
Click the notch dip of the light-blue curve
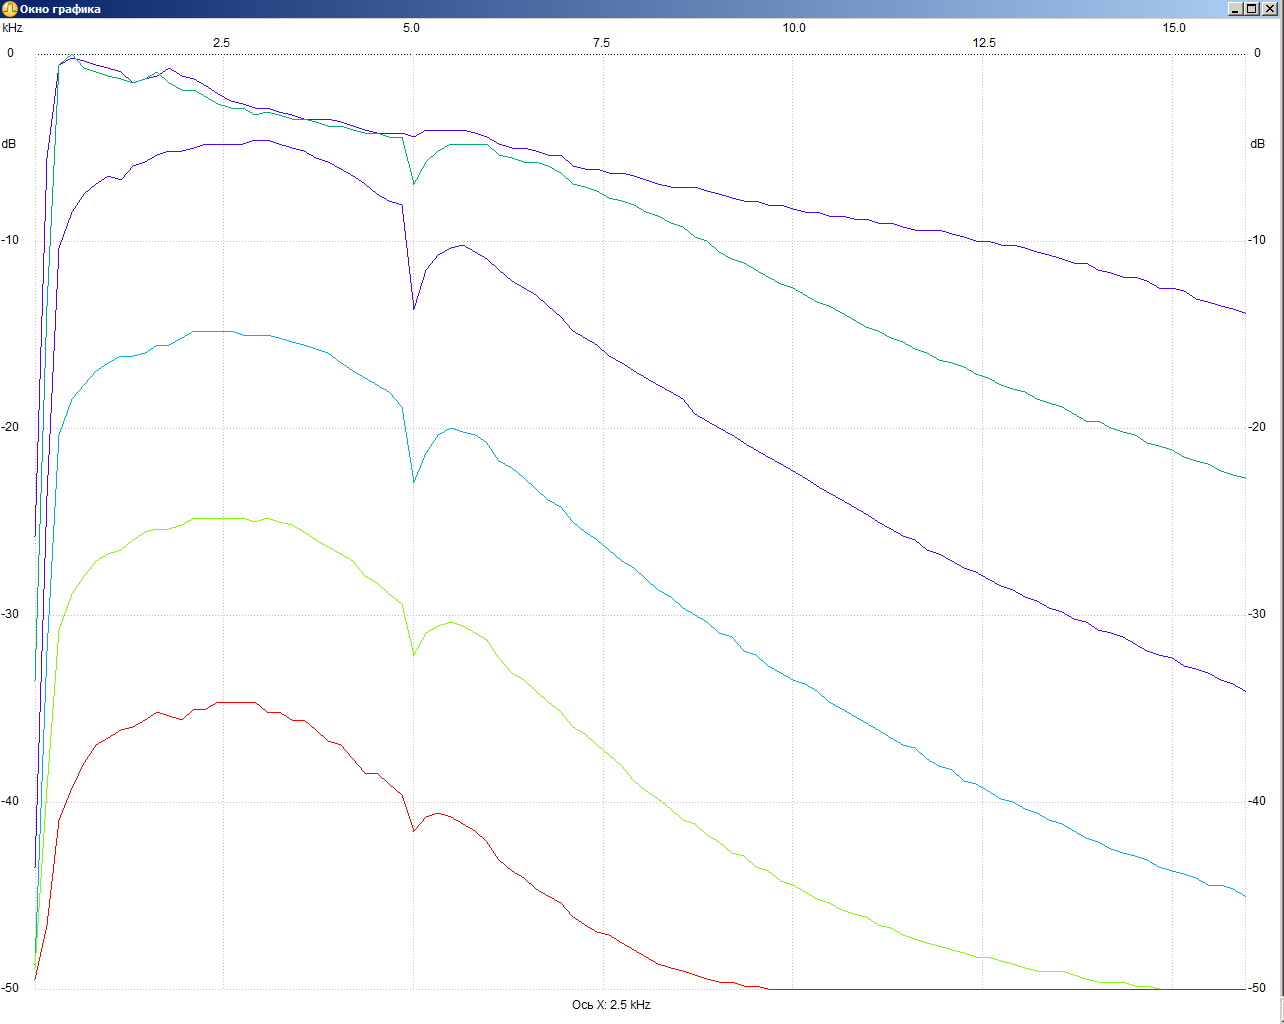pos(414,482)
